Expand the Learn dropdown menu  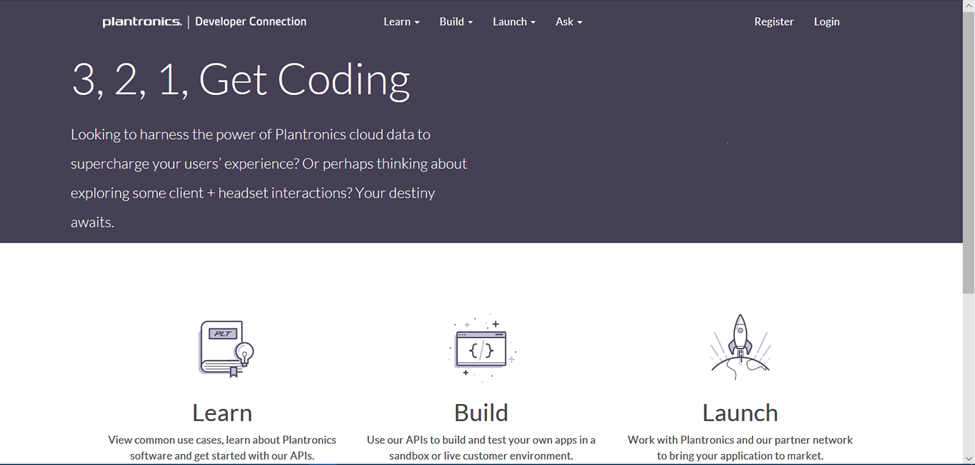[x=401, y=22]
